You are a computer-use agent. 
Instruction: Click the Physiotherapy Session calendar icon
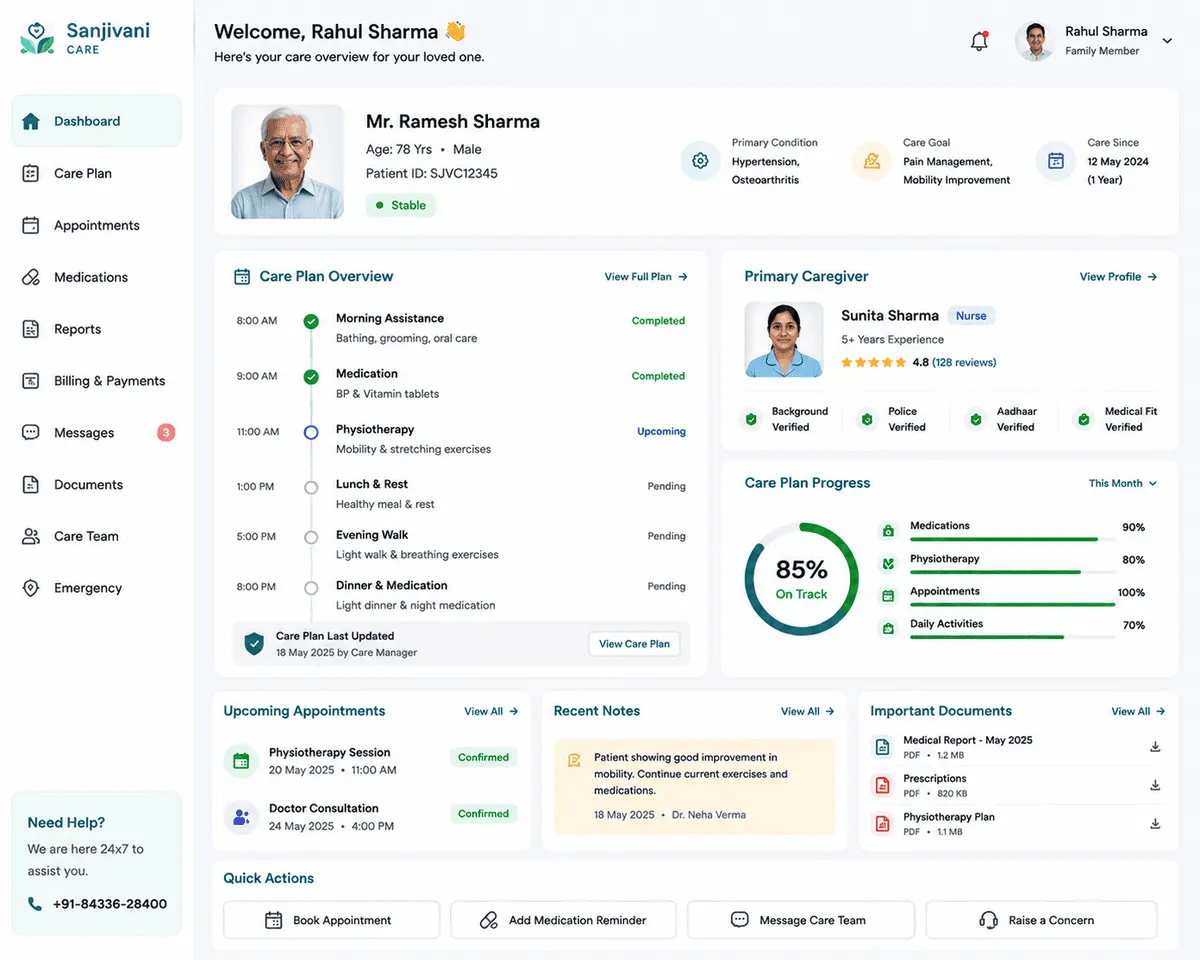point(241,761)
